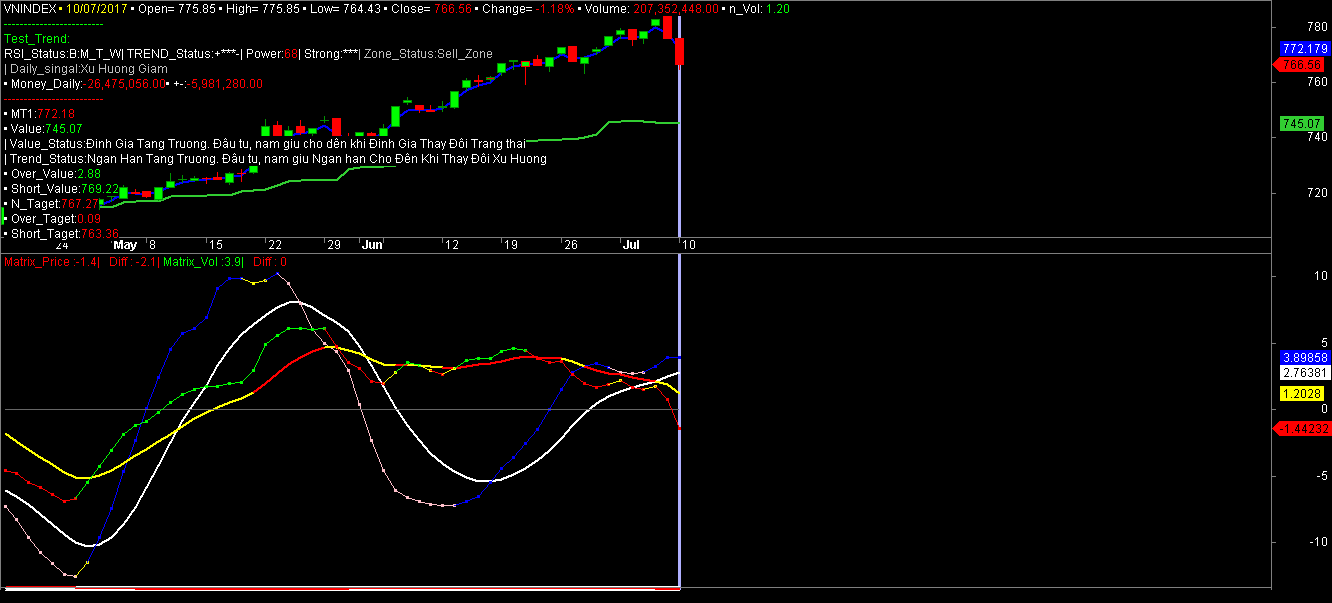Select the Jul label on date axis

point(631,244)
